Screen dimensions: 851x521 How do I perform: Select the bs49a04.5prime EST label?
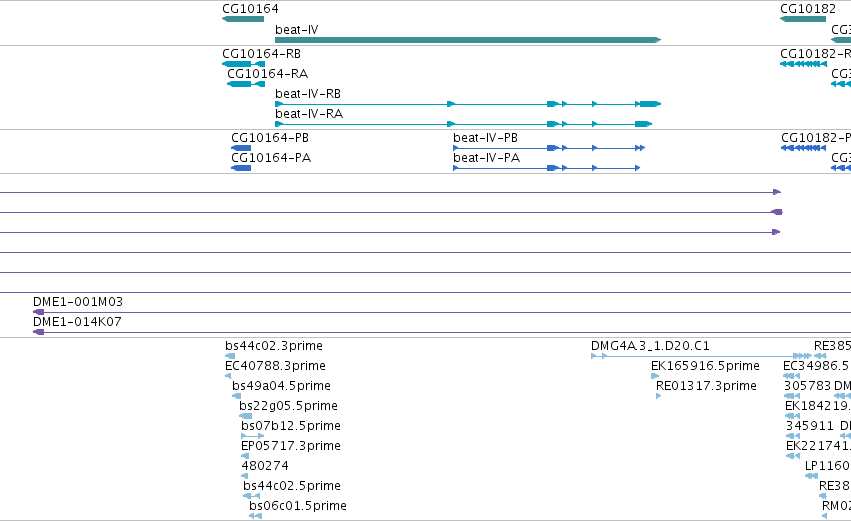coord(281,386)
